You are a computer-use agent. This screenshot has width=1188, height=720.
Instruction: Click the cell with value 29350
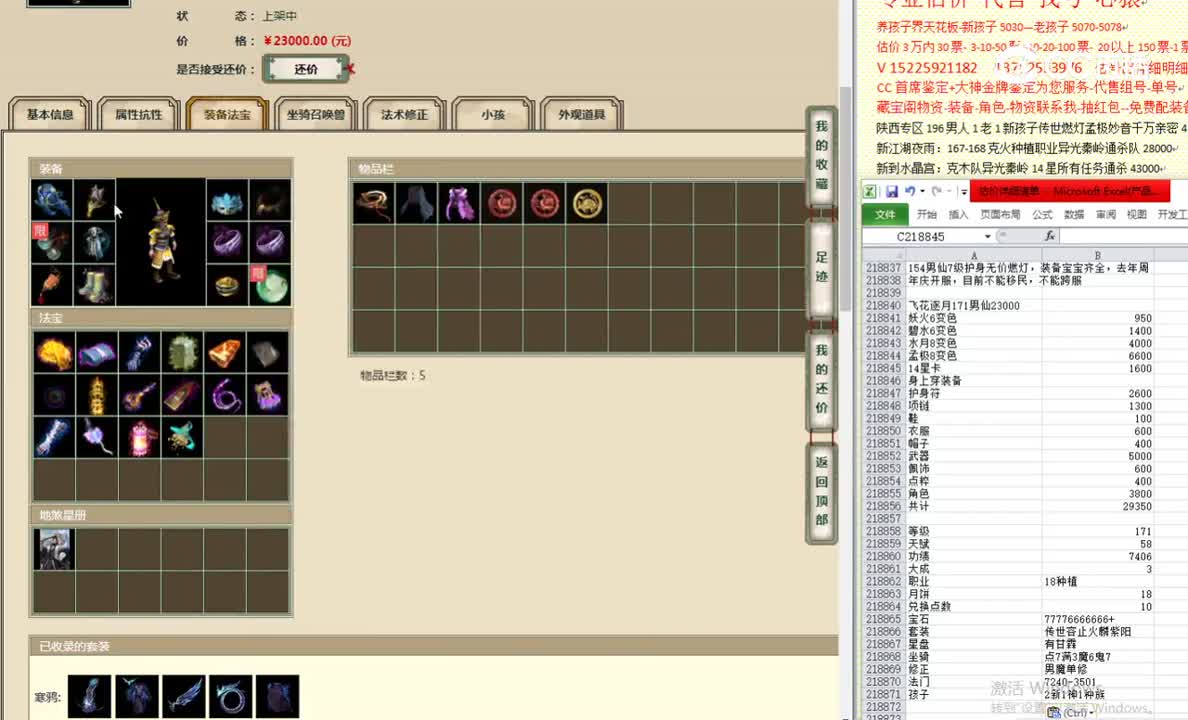click(x=1098, y=506)
